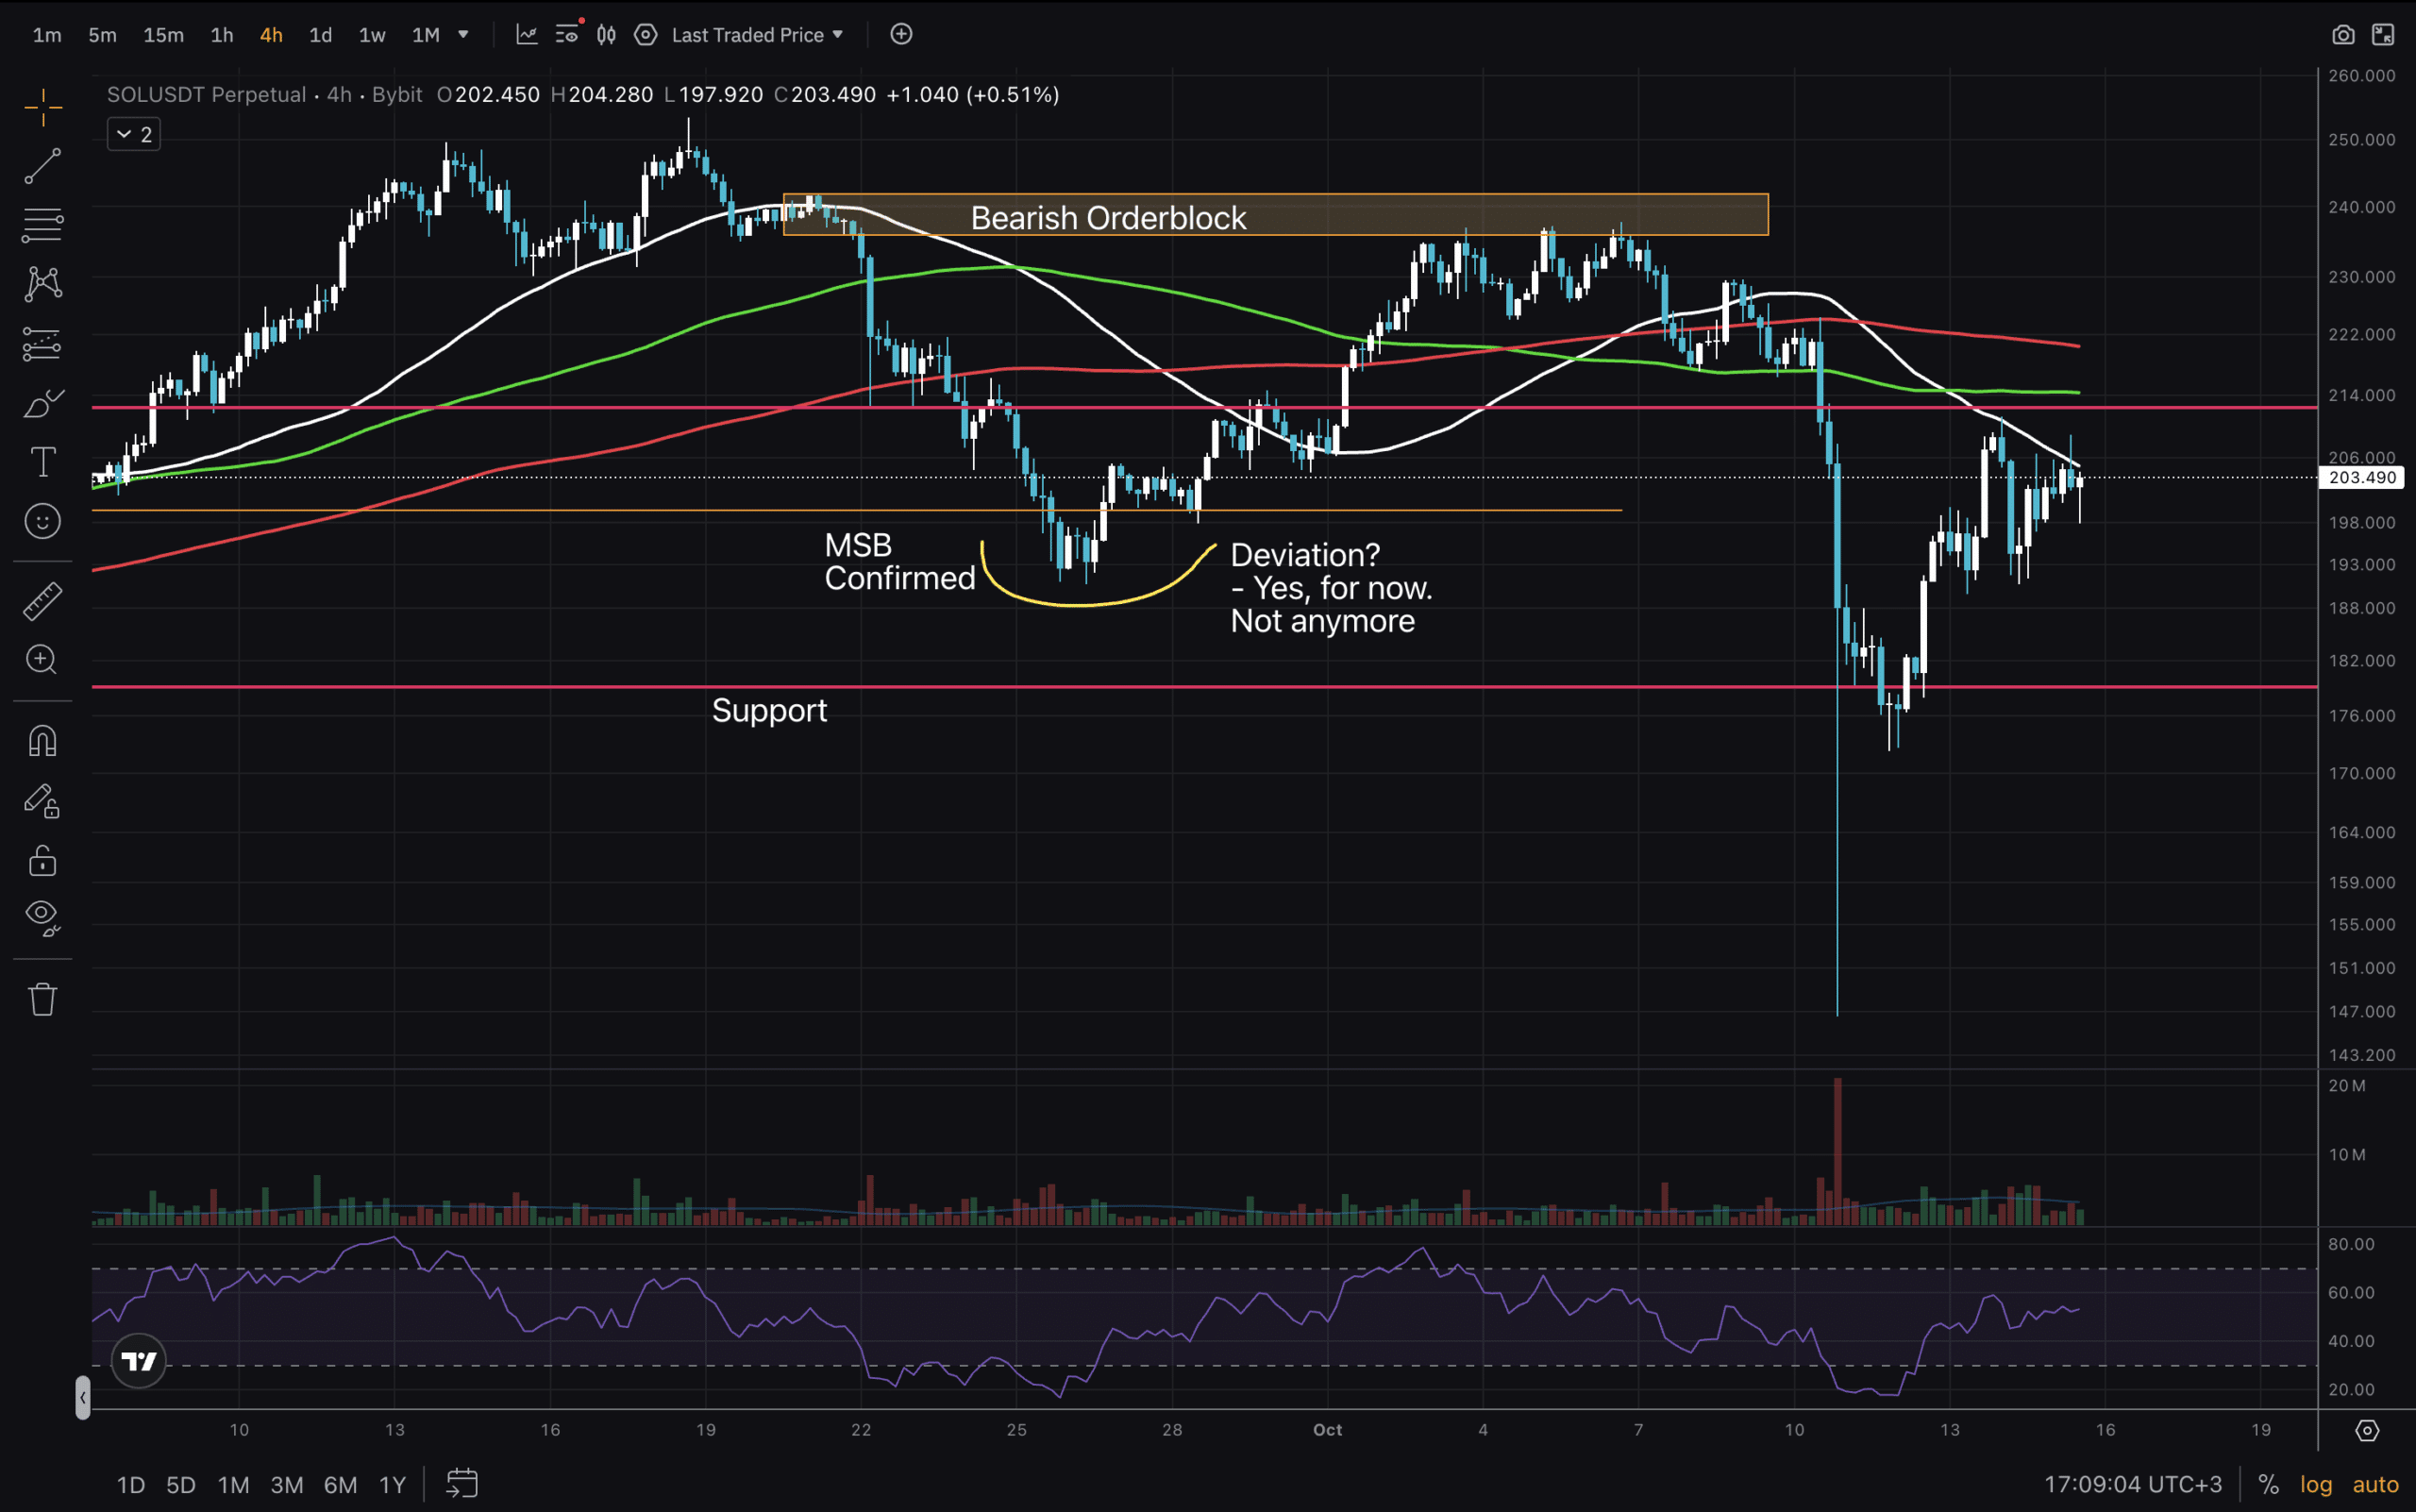Toggle magnet mode snapping
This screenshot has width=2416, height=1512.
click(42, 741)
